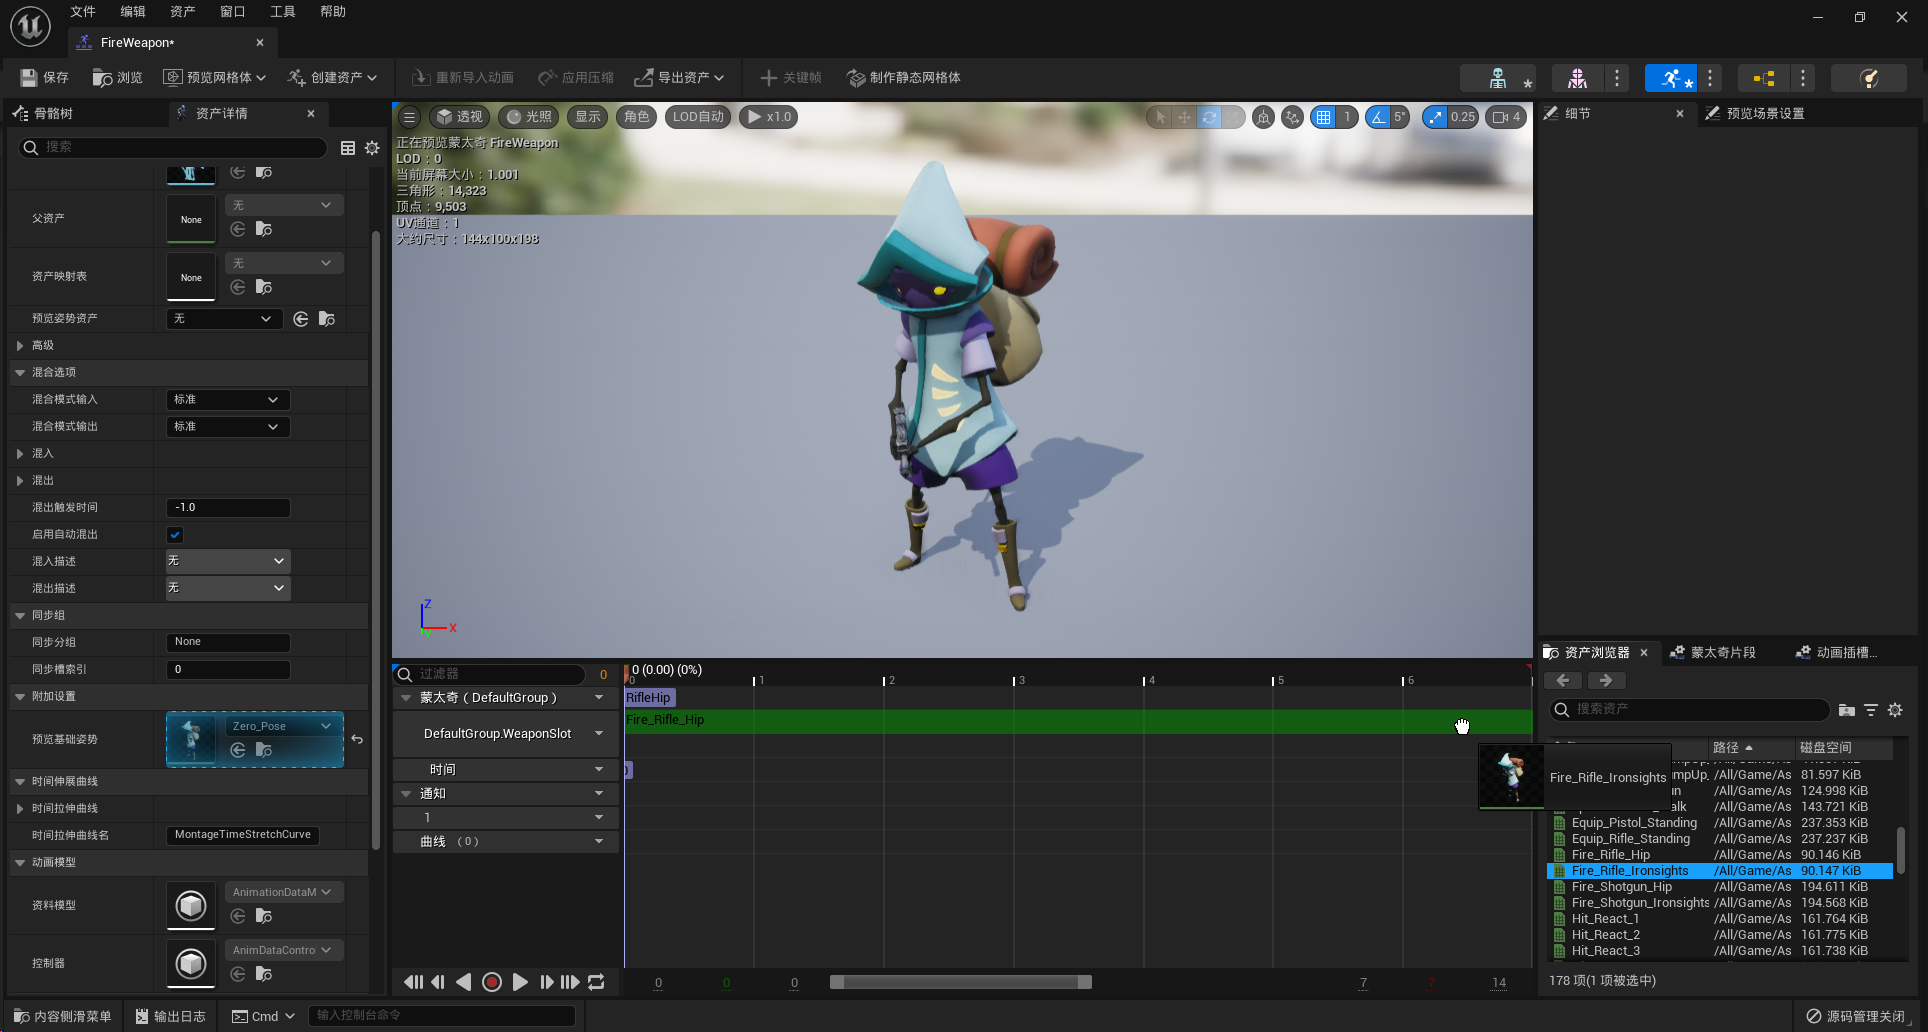Open the blend mode in dropdown
This screenshot has width=1928, height=1032.
click(228, 400)
